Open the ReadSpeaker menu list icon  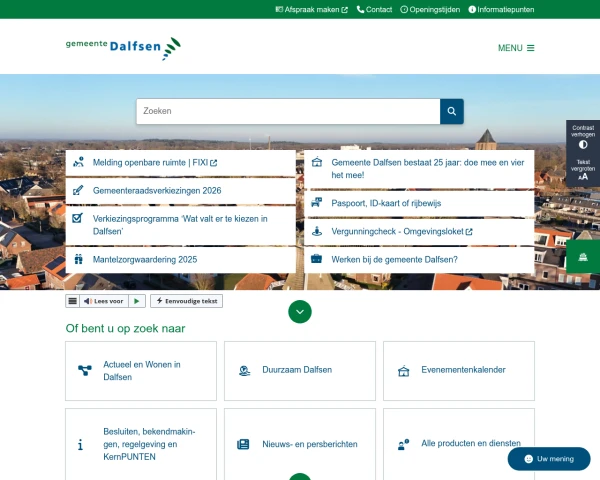tap(72, 301)
